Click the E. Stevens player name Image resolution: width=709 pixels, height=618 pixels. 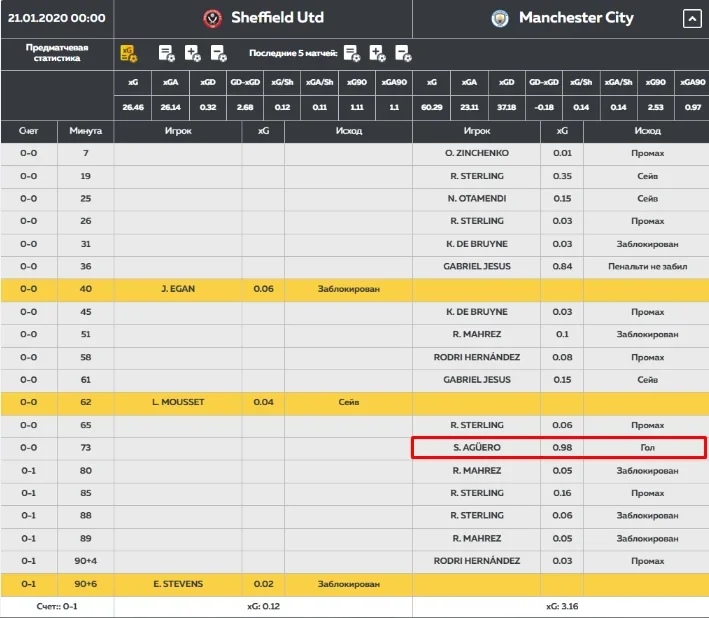177,583
